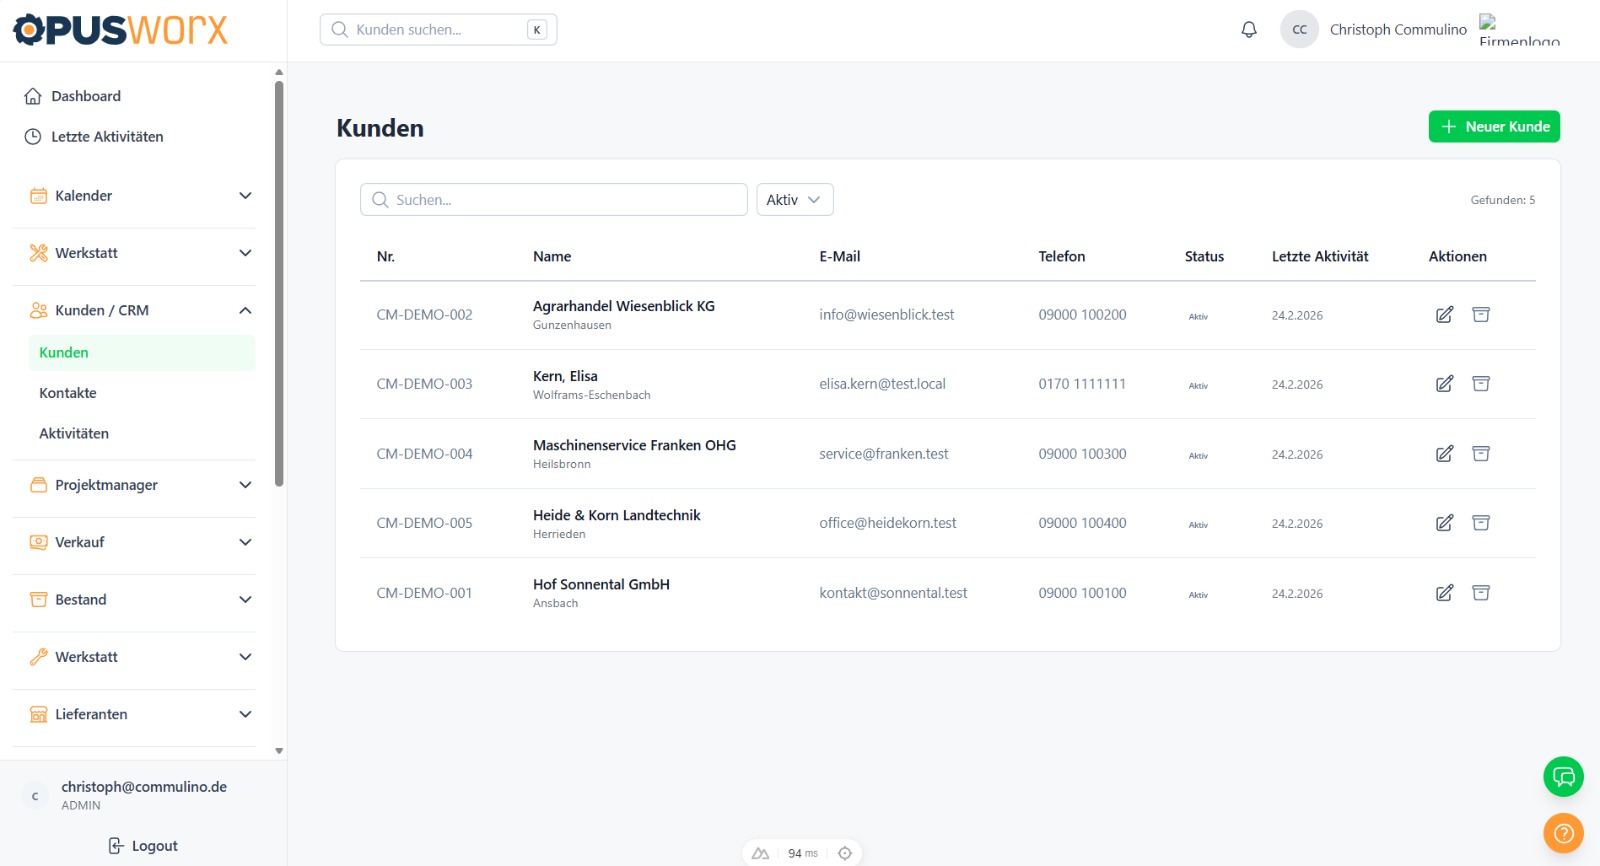
Task: Click the info@wiesenblick.test email
Action: [886, 315]
